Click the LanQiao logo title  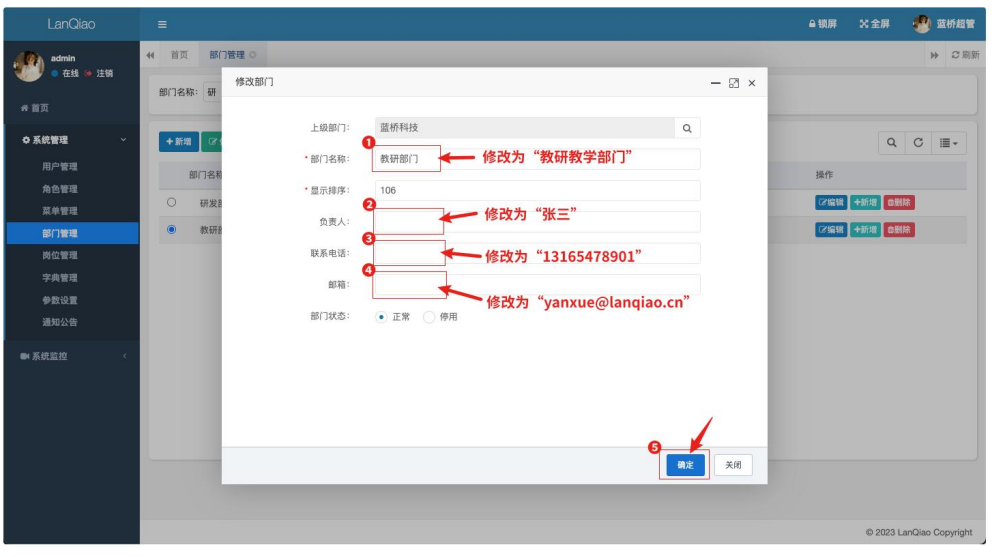click(72, 24)
